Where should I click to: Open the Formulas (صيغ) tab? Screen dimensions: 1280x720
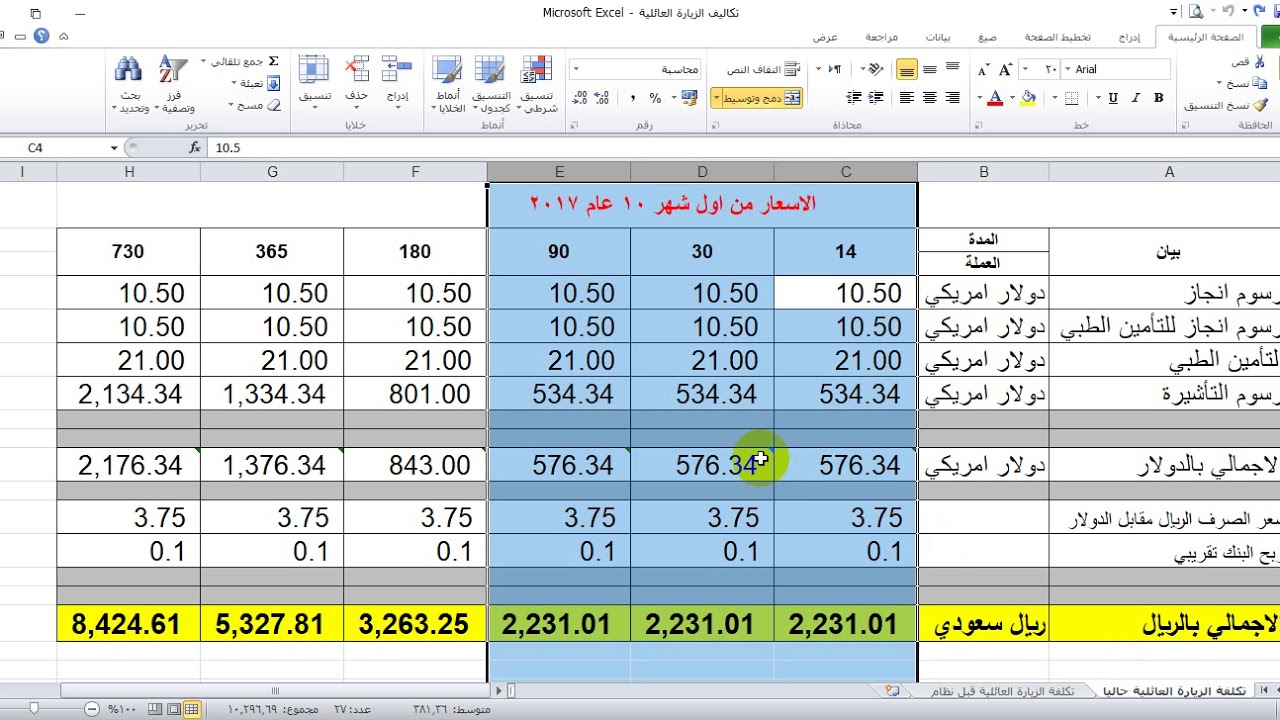coord(987,37)
